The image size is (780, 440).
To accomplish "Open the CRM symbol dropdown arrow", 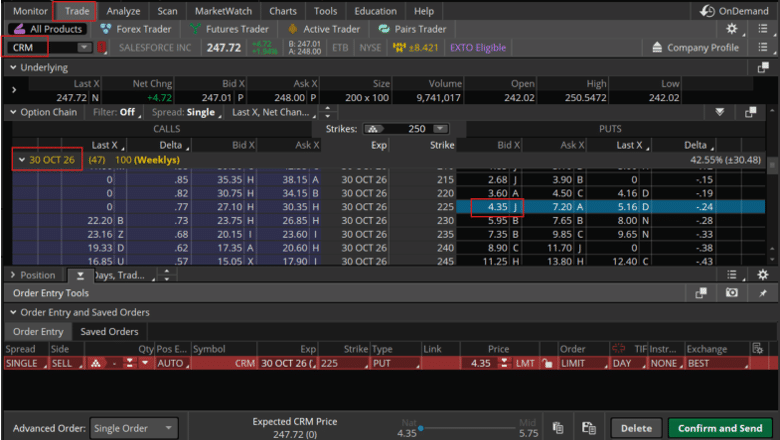I will tap(84, 47).
